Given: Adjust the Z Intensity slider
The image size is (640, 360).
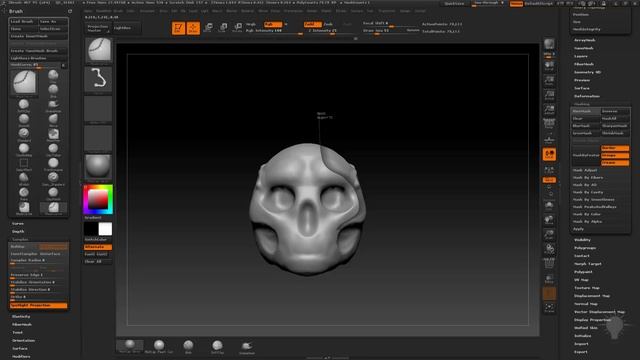Looking at the screenshot, I should click(x=330, y=31).
